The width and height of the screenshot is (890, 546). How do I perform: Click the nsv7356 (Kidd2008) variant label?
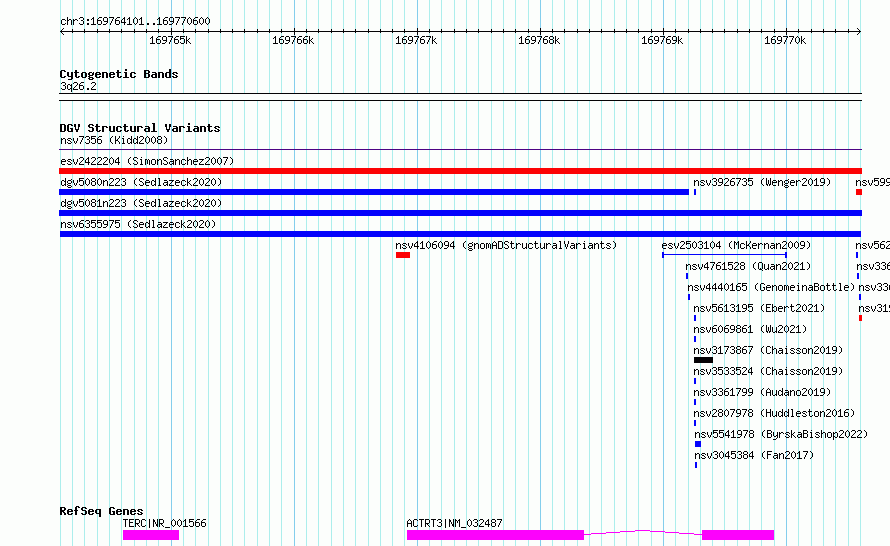[114, 140]
